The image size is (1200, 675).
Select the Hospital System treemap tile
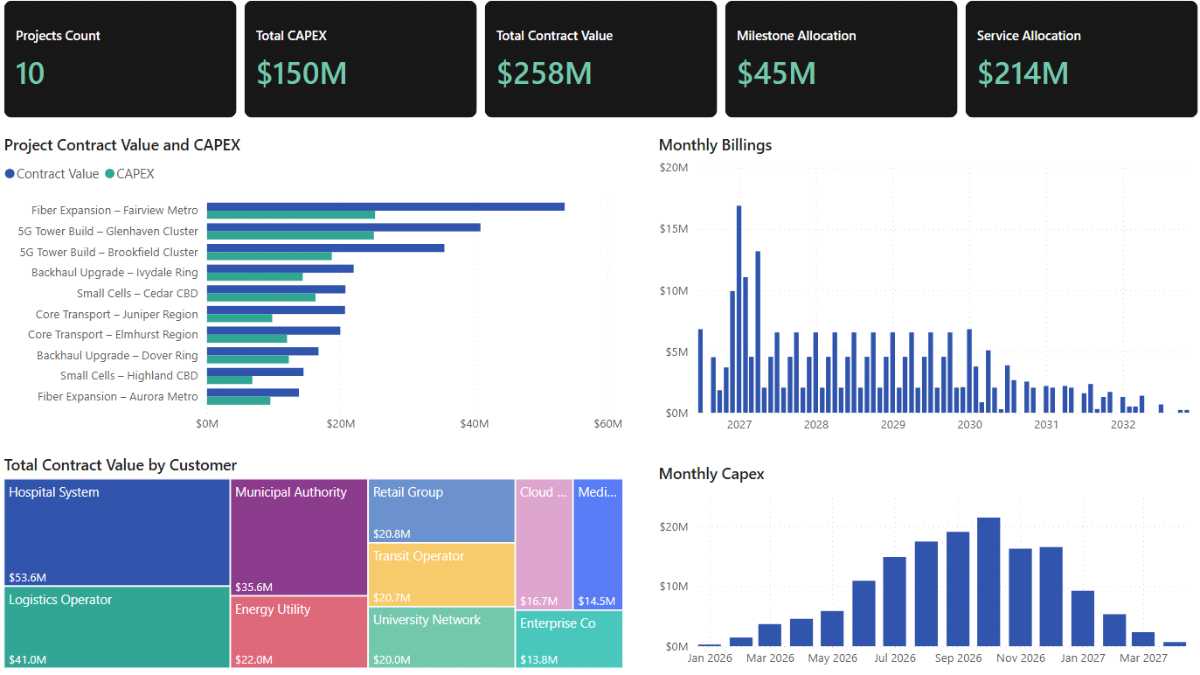click(x=117, y=532)
